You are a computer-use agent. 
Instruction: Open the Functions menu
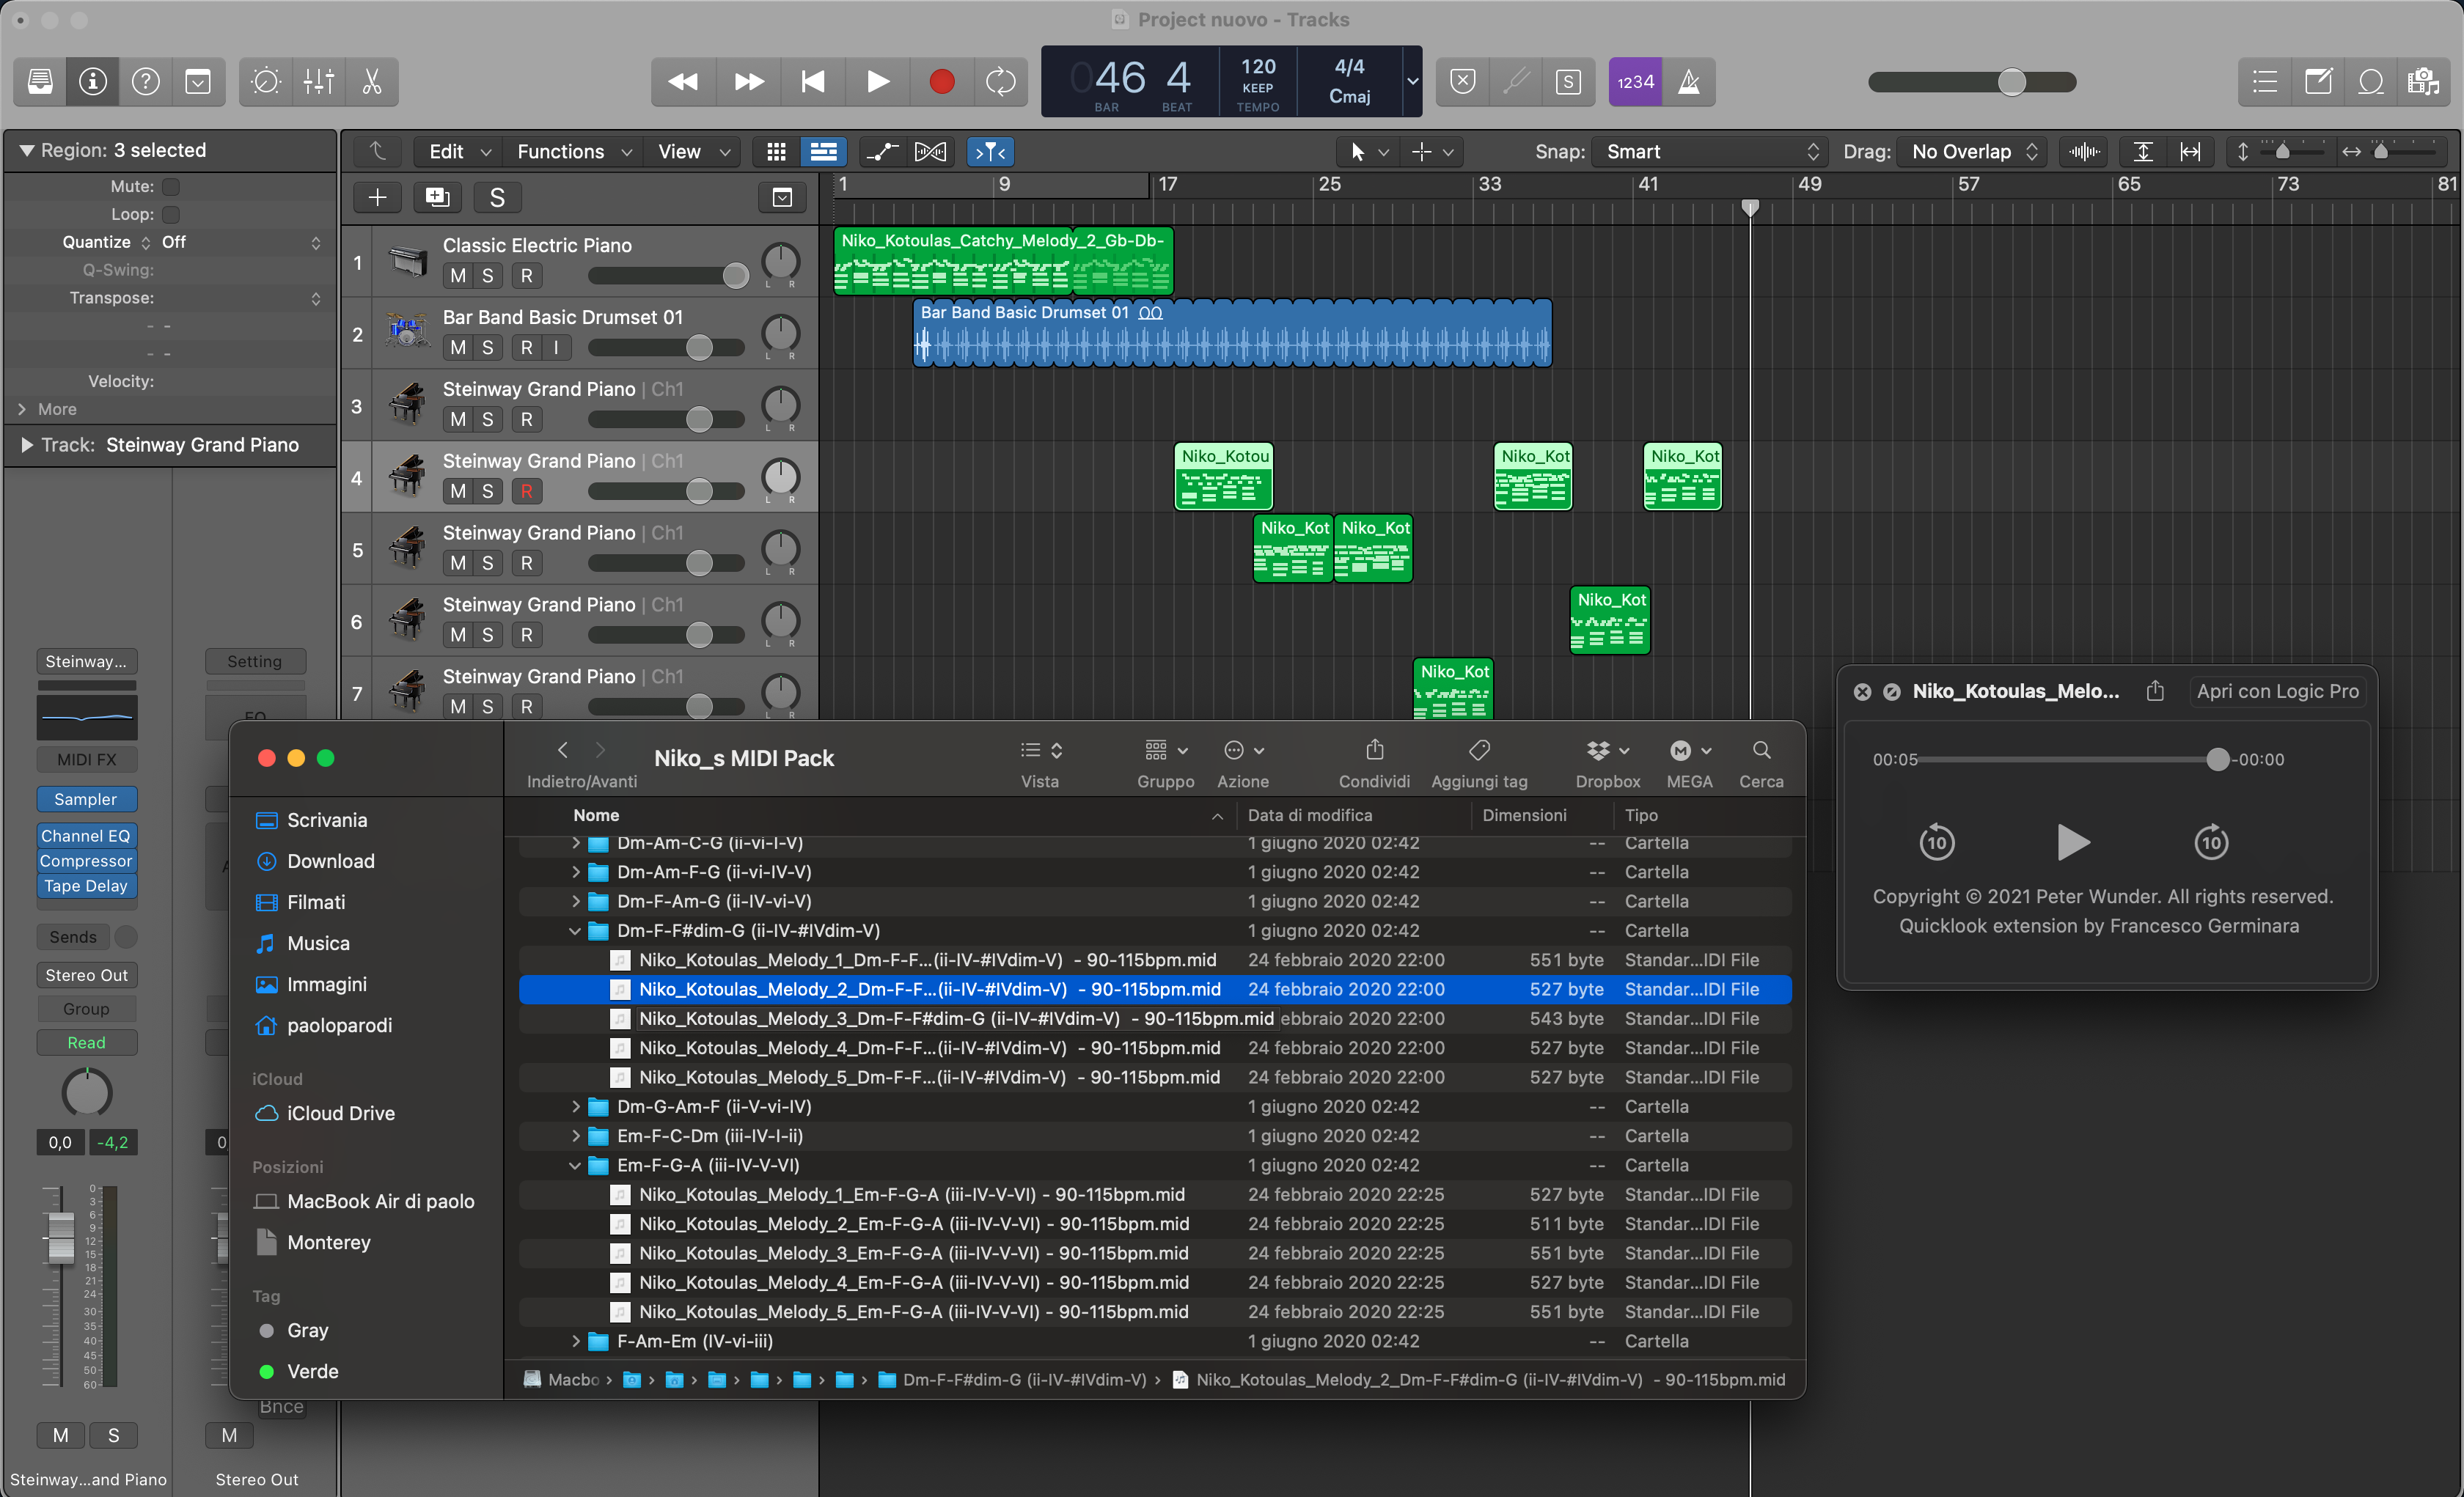click(x=573, y=152)
